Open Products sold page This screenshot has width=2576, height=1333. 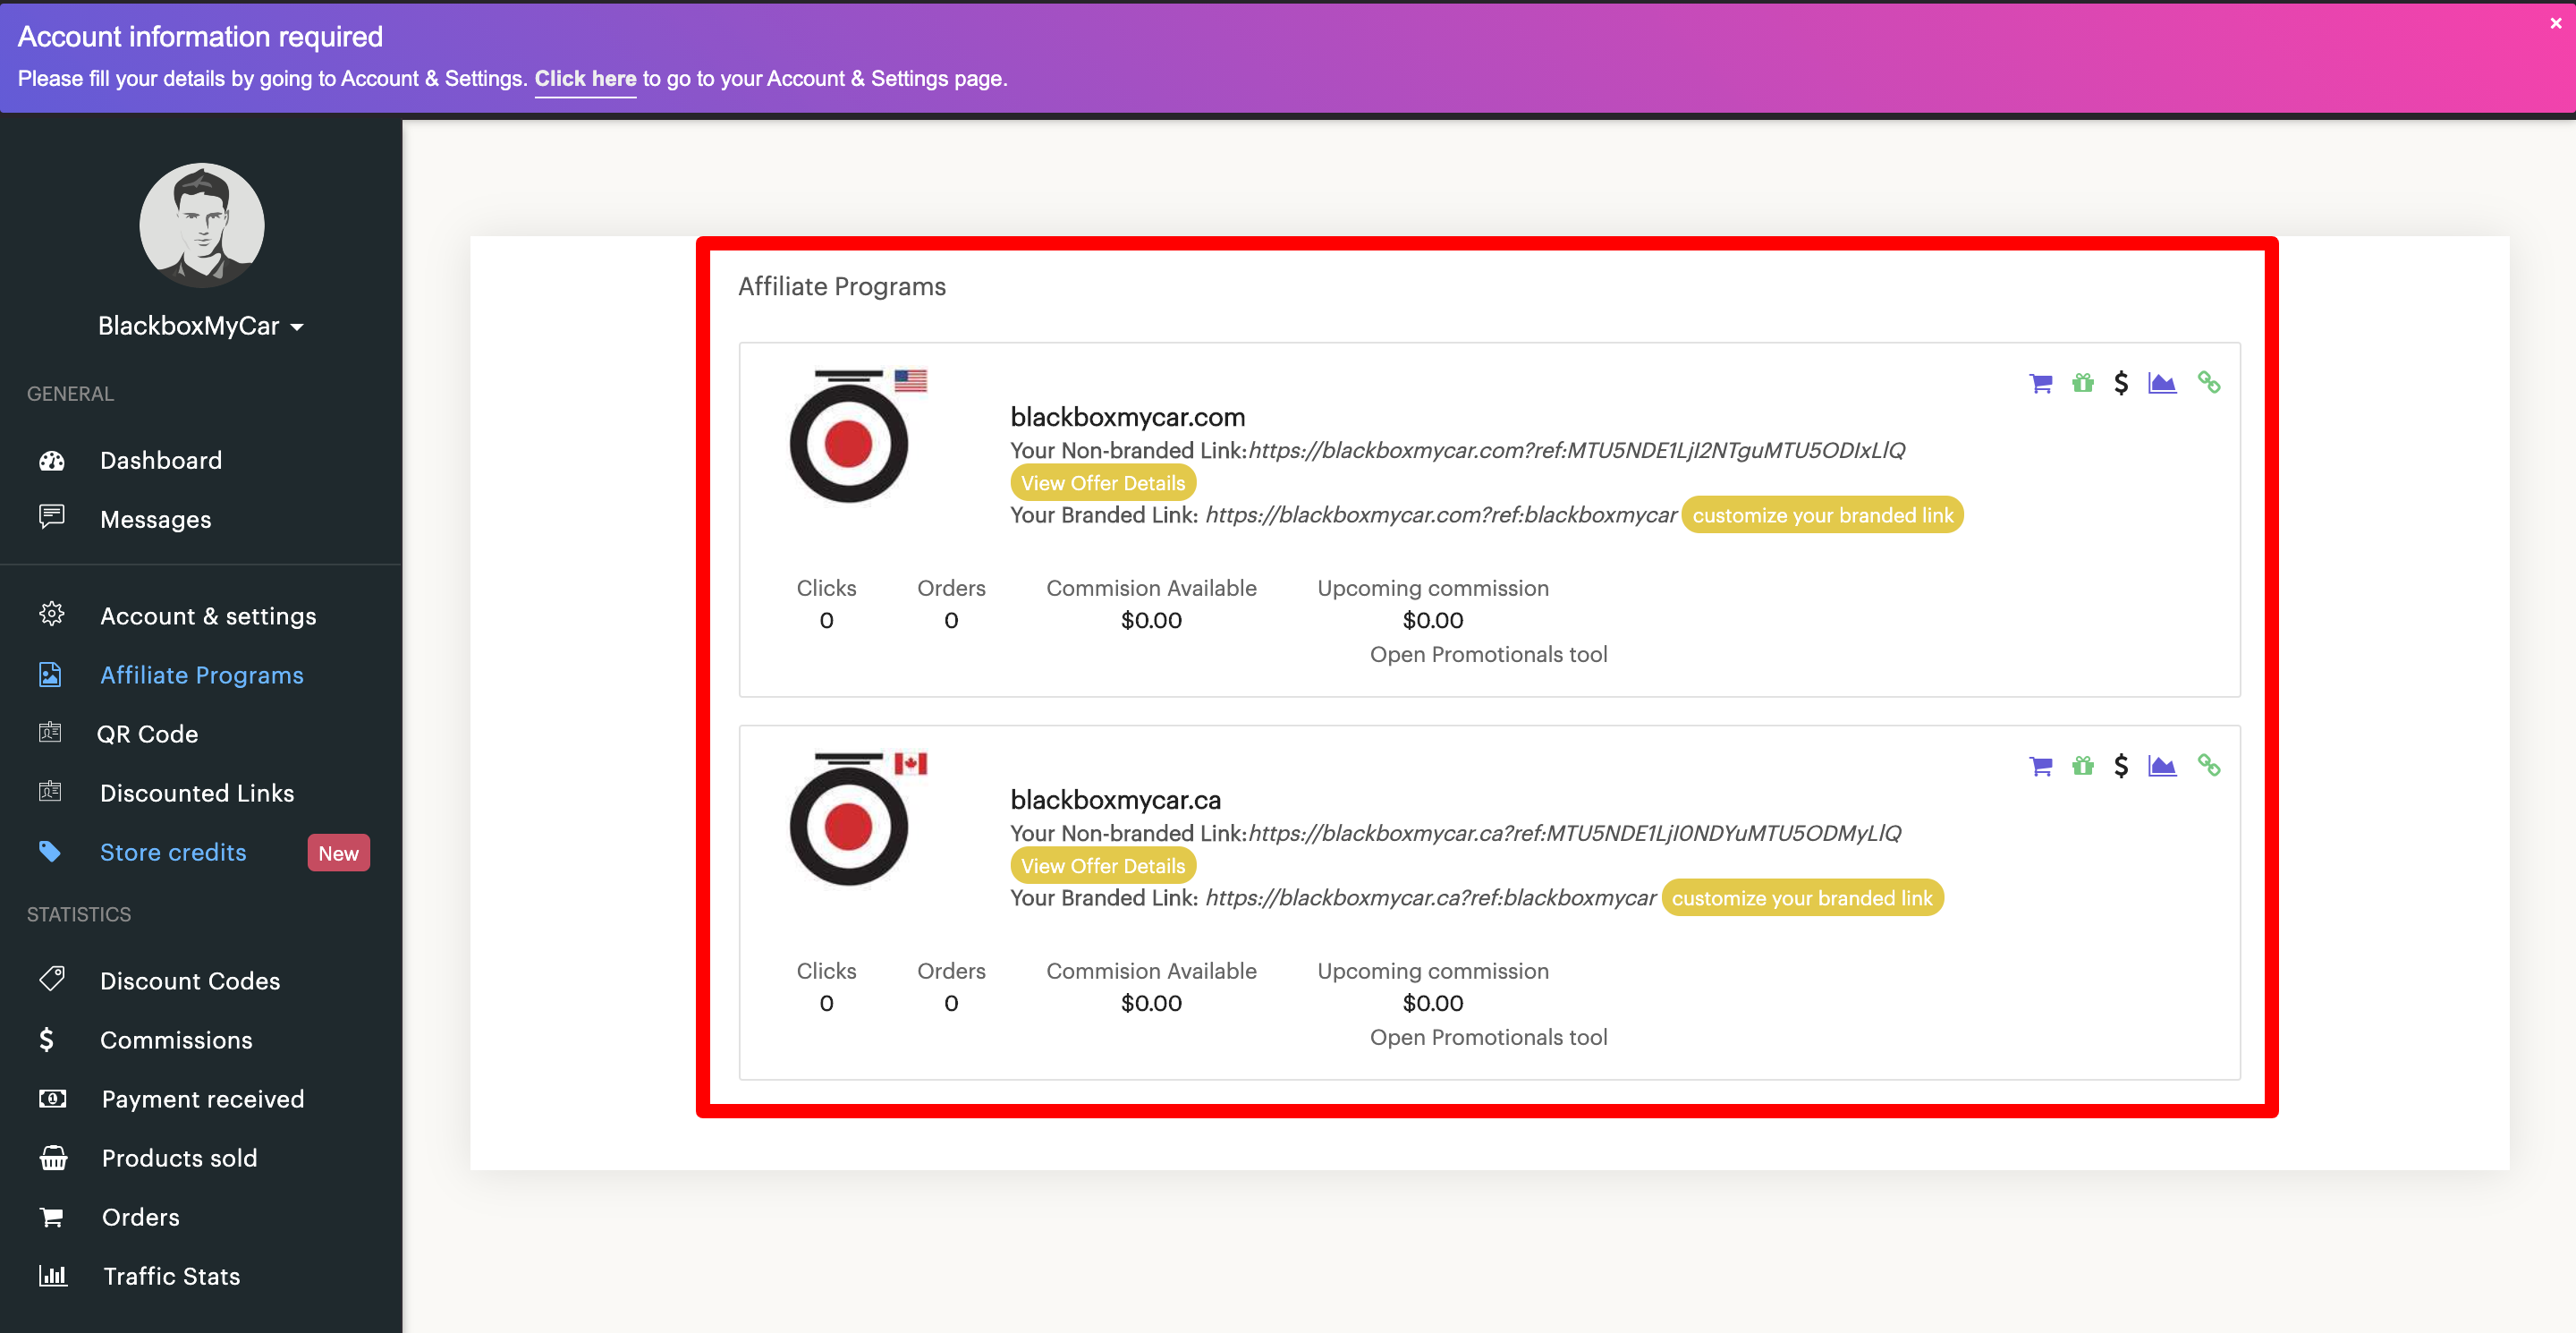point(180,1158)
